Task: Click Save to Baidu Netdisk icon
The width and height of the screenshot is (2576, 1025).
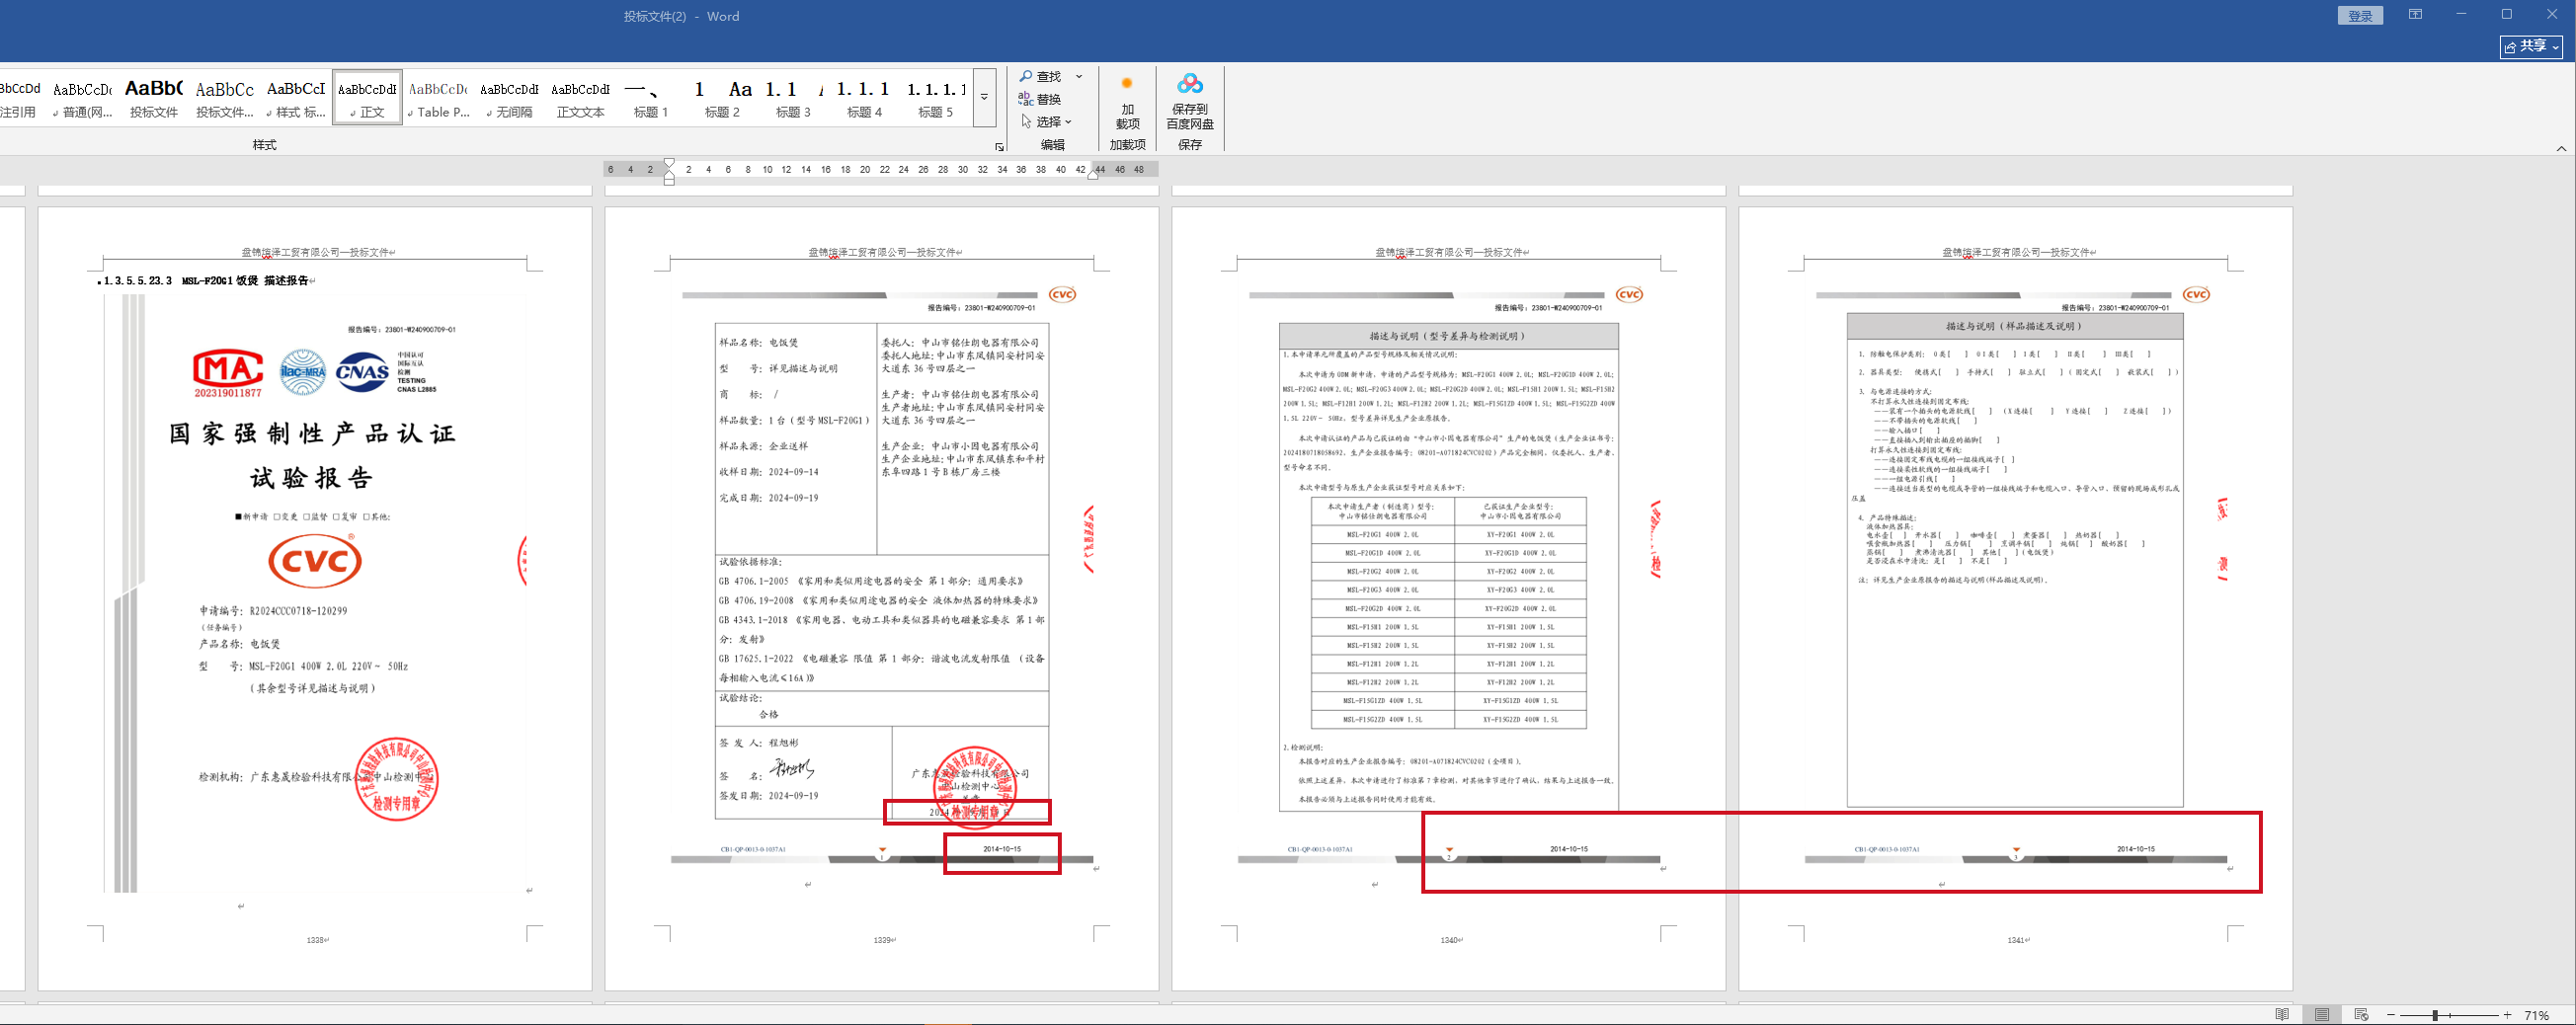Action: click(x=1190, y=83)
